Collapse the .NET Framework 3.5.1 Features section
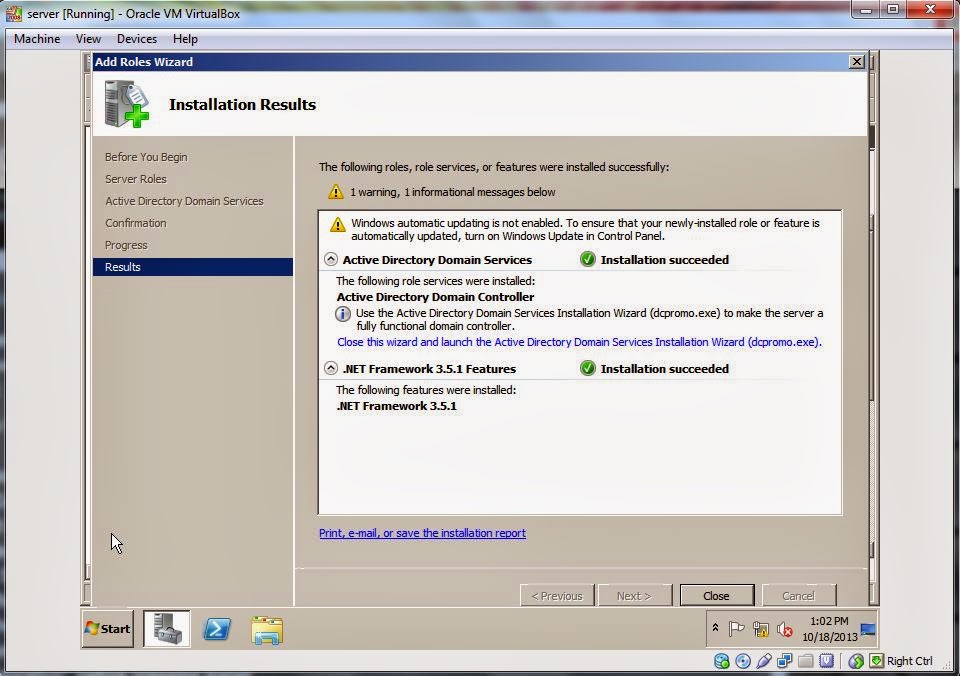 click(331, 369)
